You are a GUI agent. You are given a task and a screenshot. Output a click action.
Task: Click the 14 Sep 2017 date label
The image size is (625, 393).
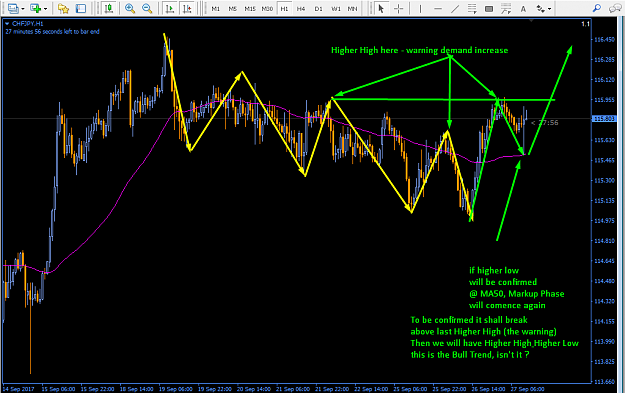19,389
